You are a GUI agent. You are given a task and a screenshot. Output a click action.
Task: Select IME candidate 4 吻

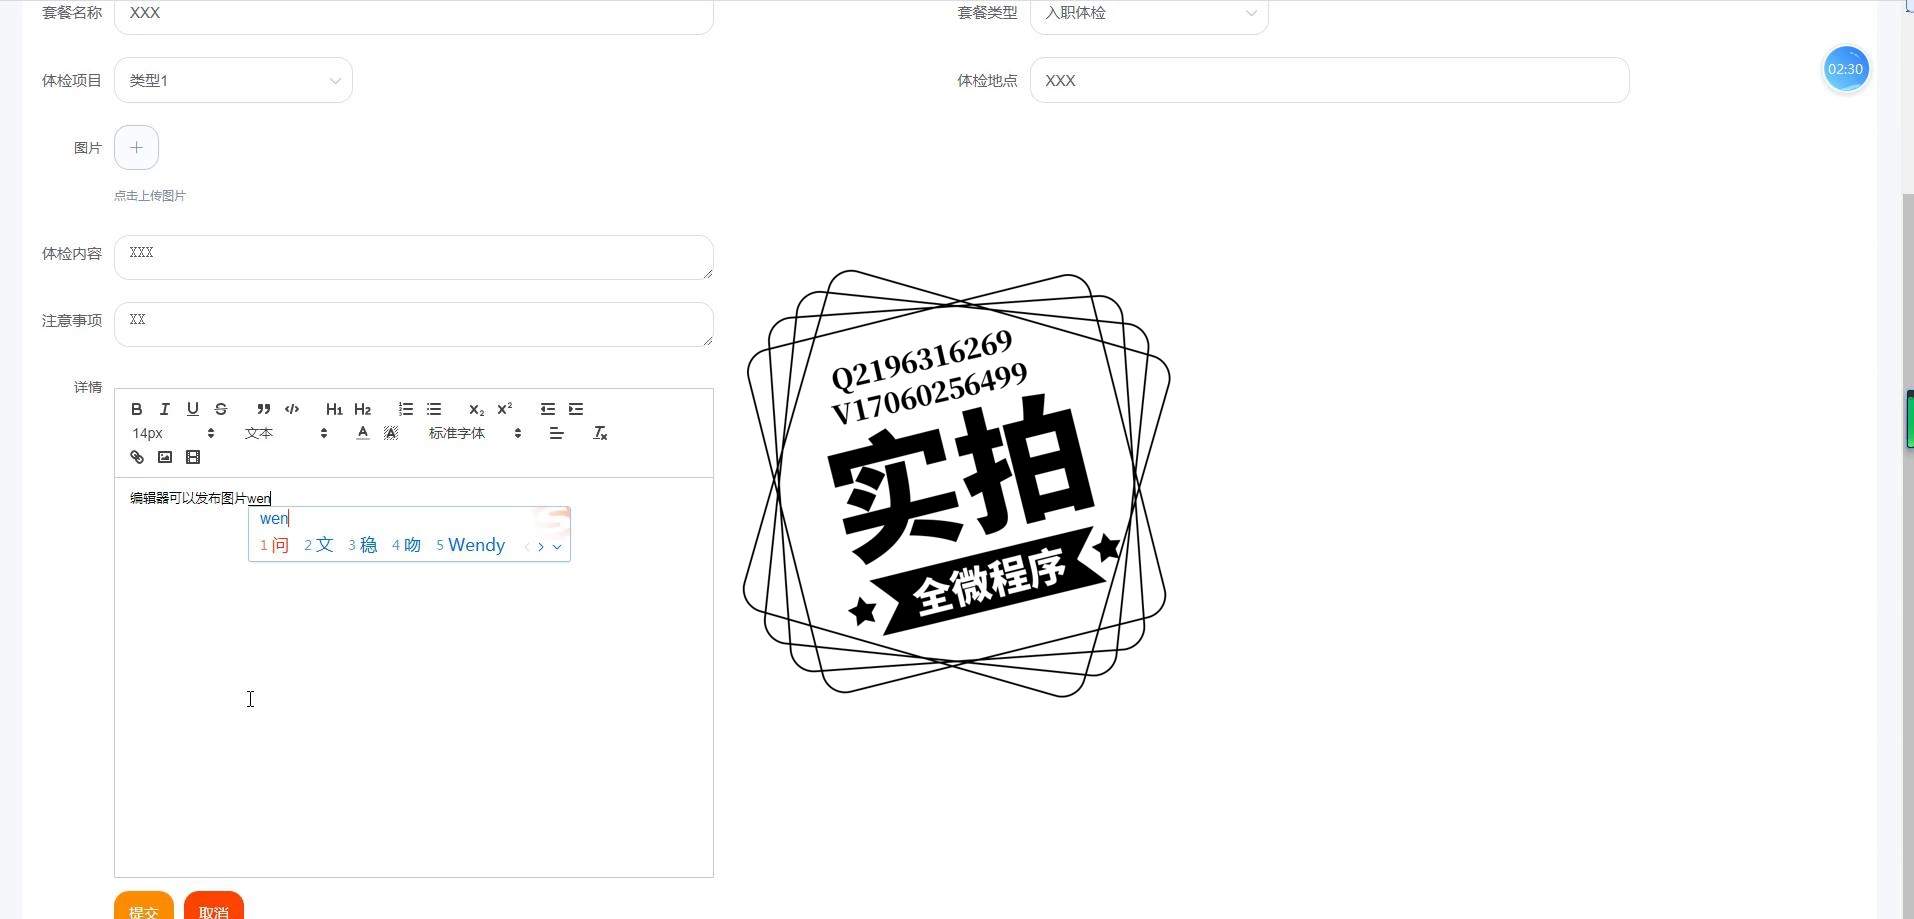tap(406, 545)
